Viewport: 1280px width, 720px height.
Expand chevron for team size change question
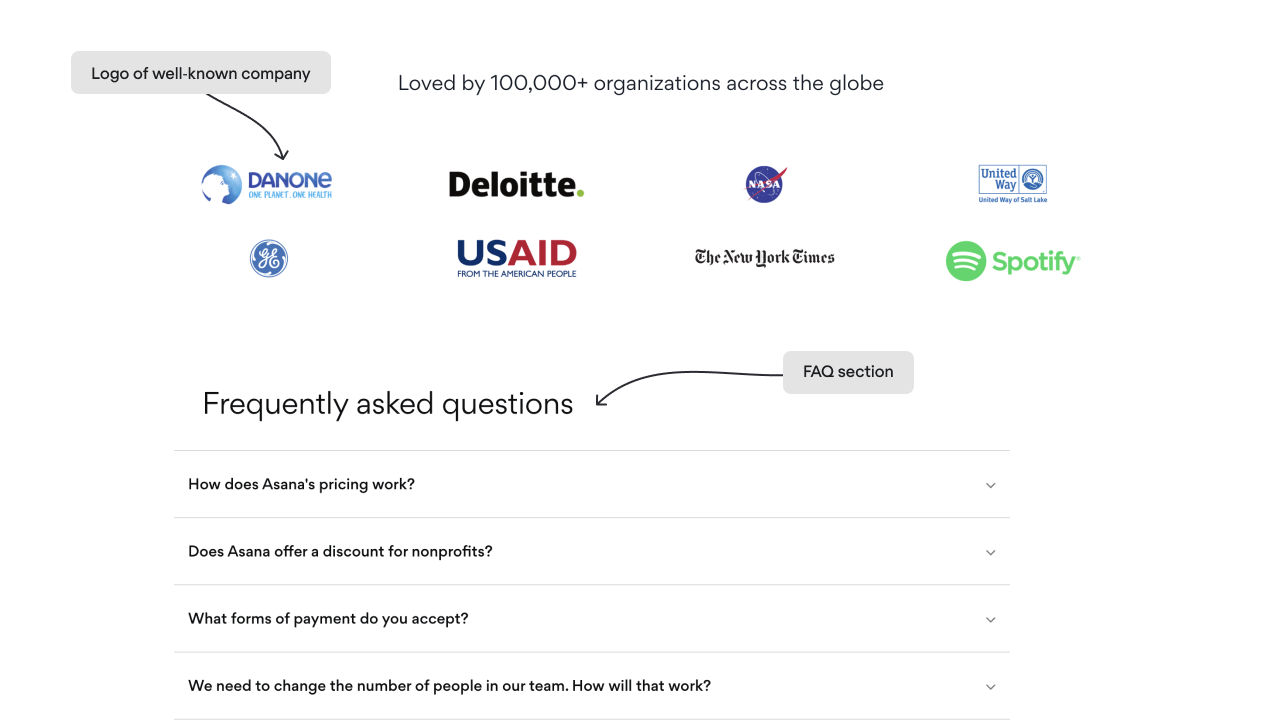coord(991,686)
